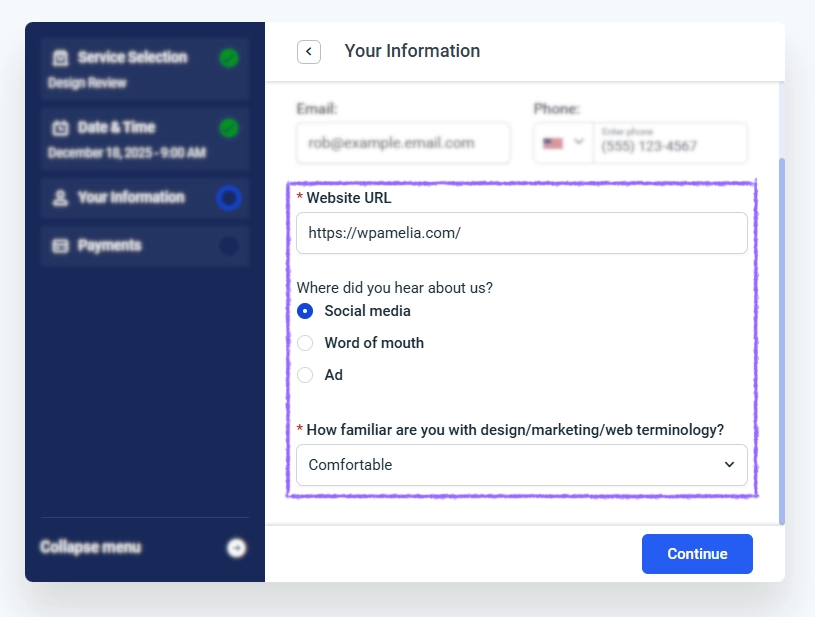The height and width of the screenshot is (617, 815).
Task: Select the Social media radio option
Action: [x=306, y=311]
